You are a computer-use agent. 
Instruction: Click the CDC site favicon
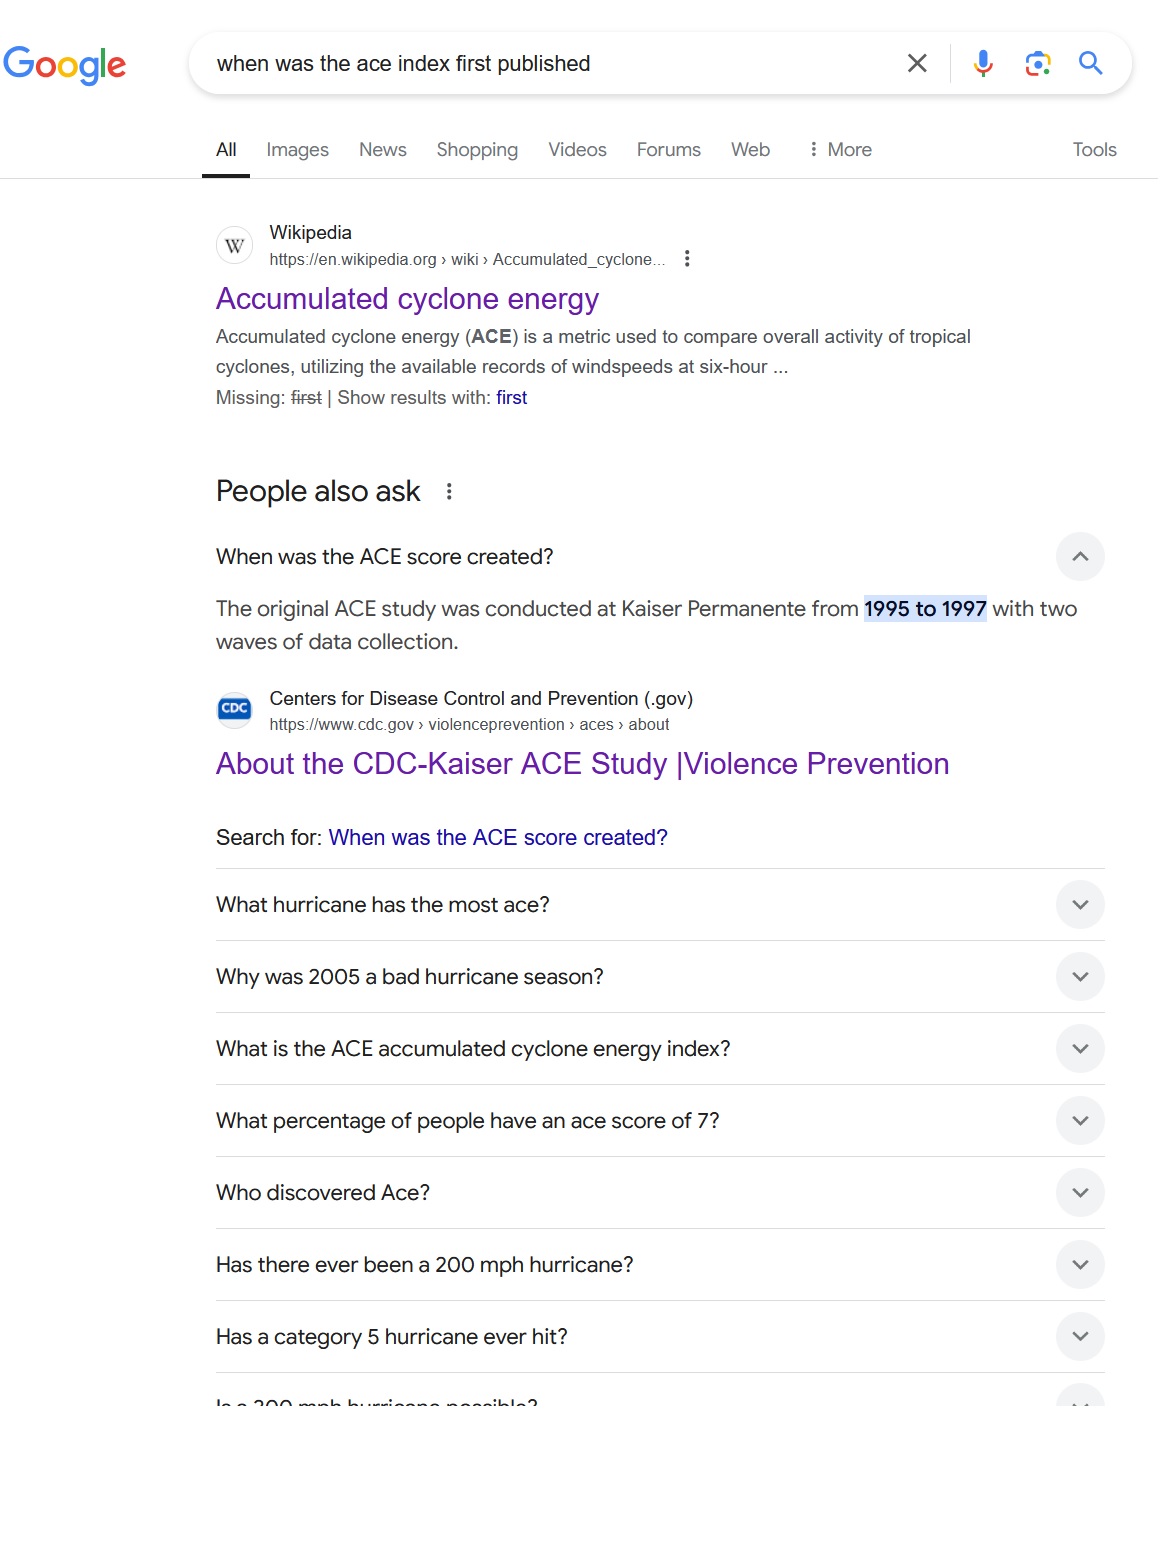[235, 710]
